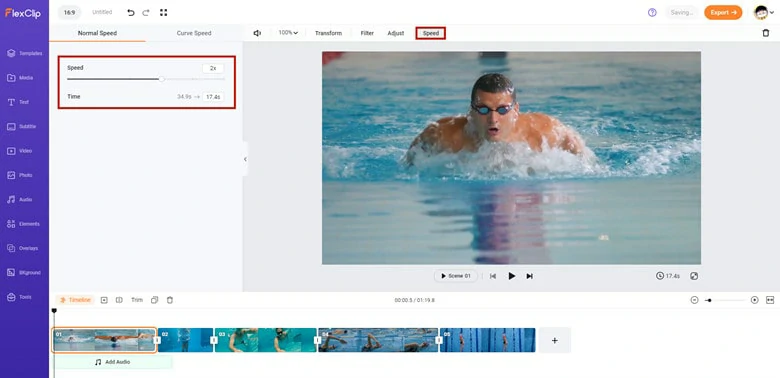Open the 100% volume dropdown

[x=288, y=33]
